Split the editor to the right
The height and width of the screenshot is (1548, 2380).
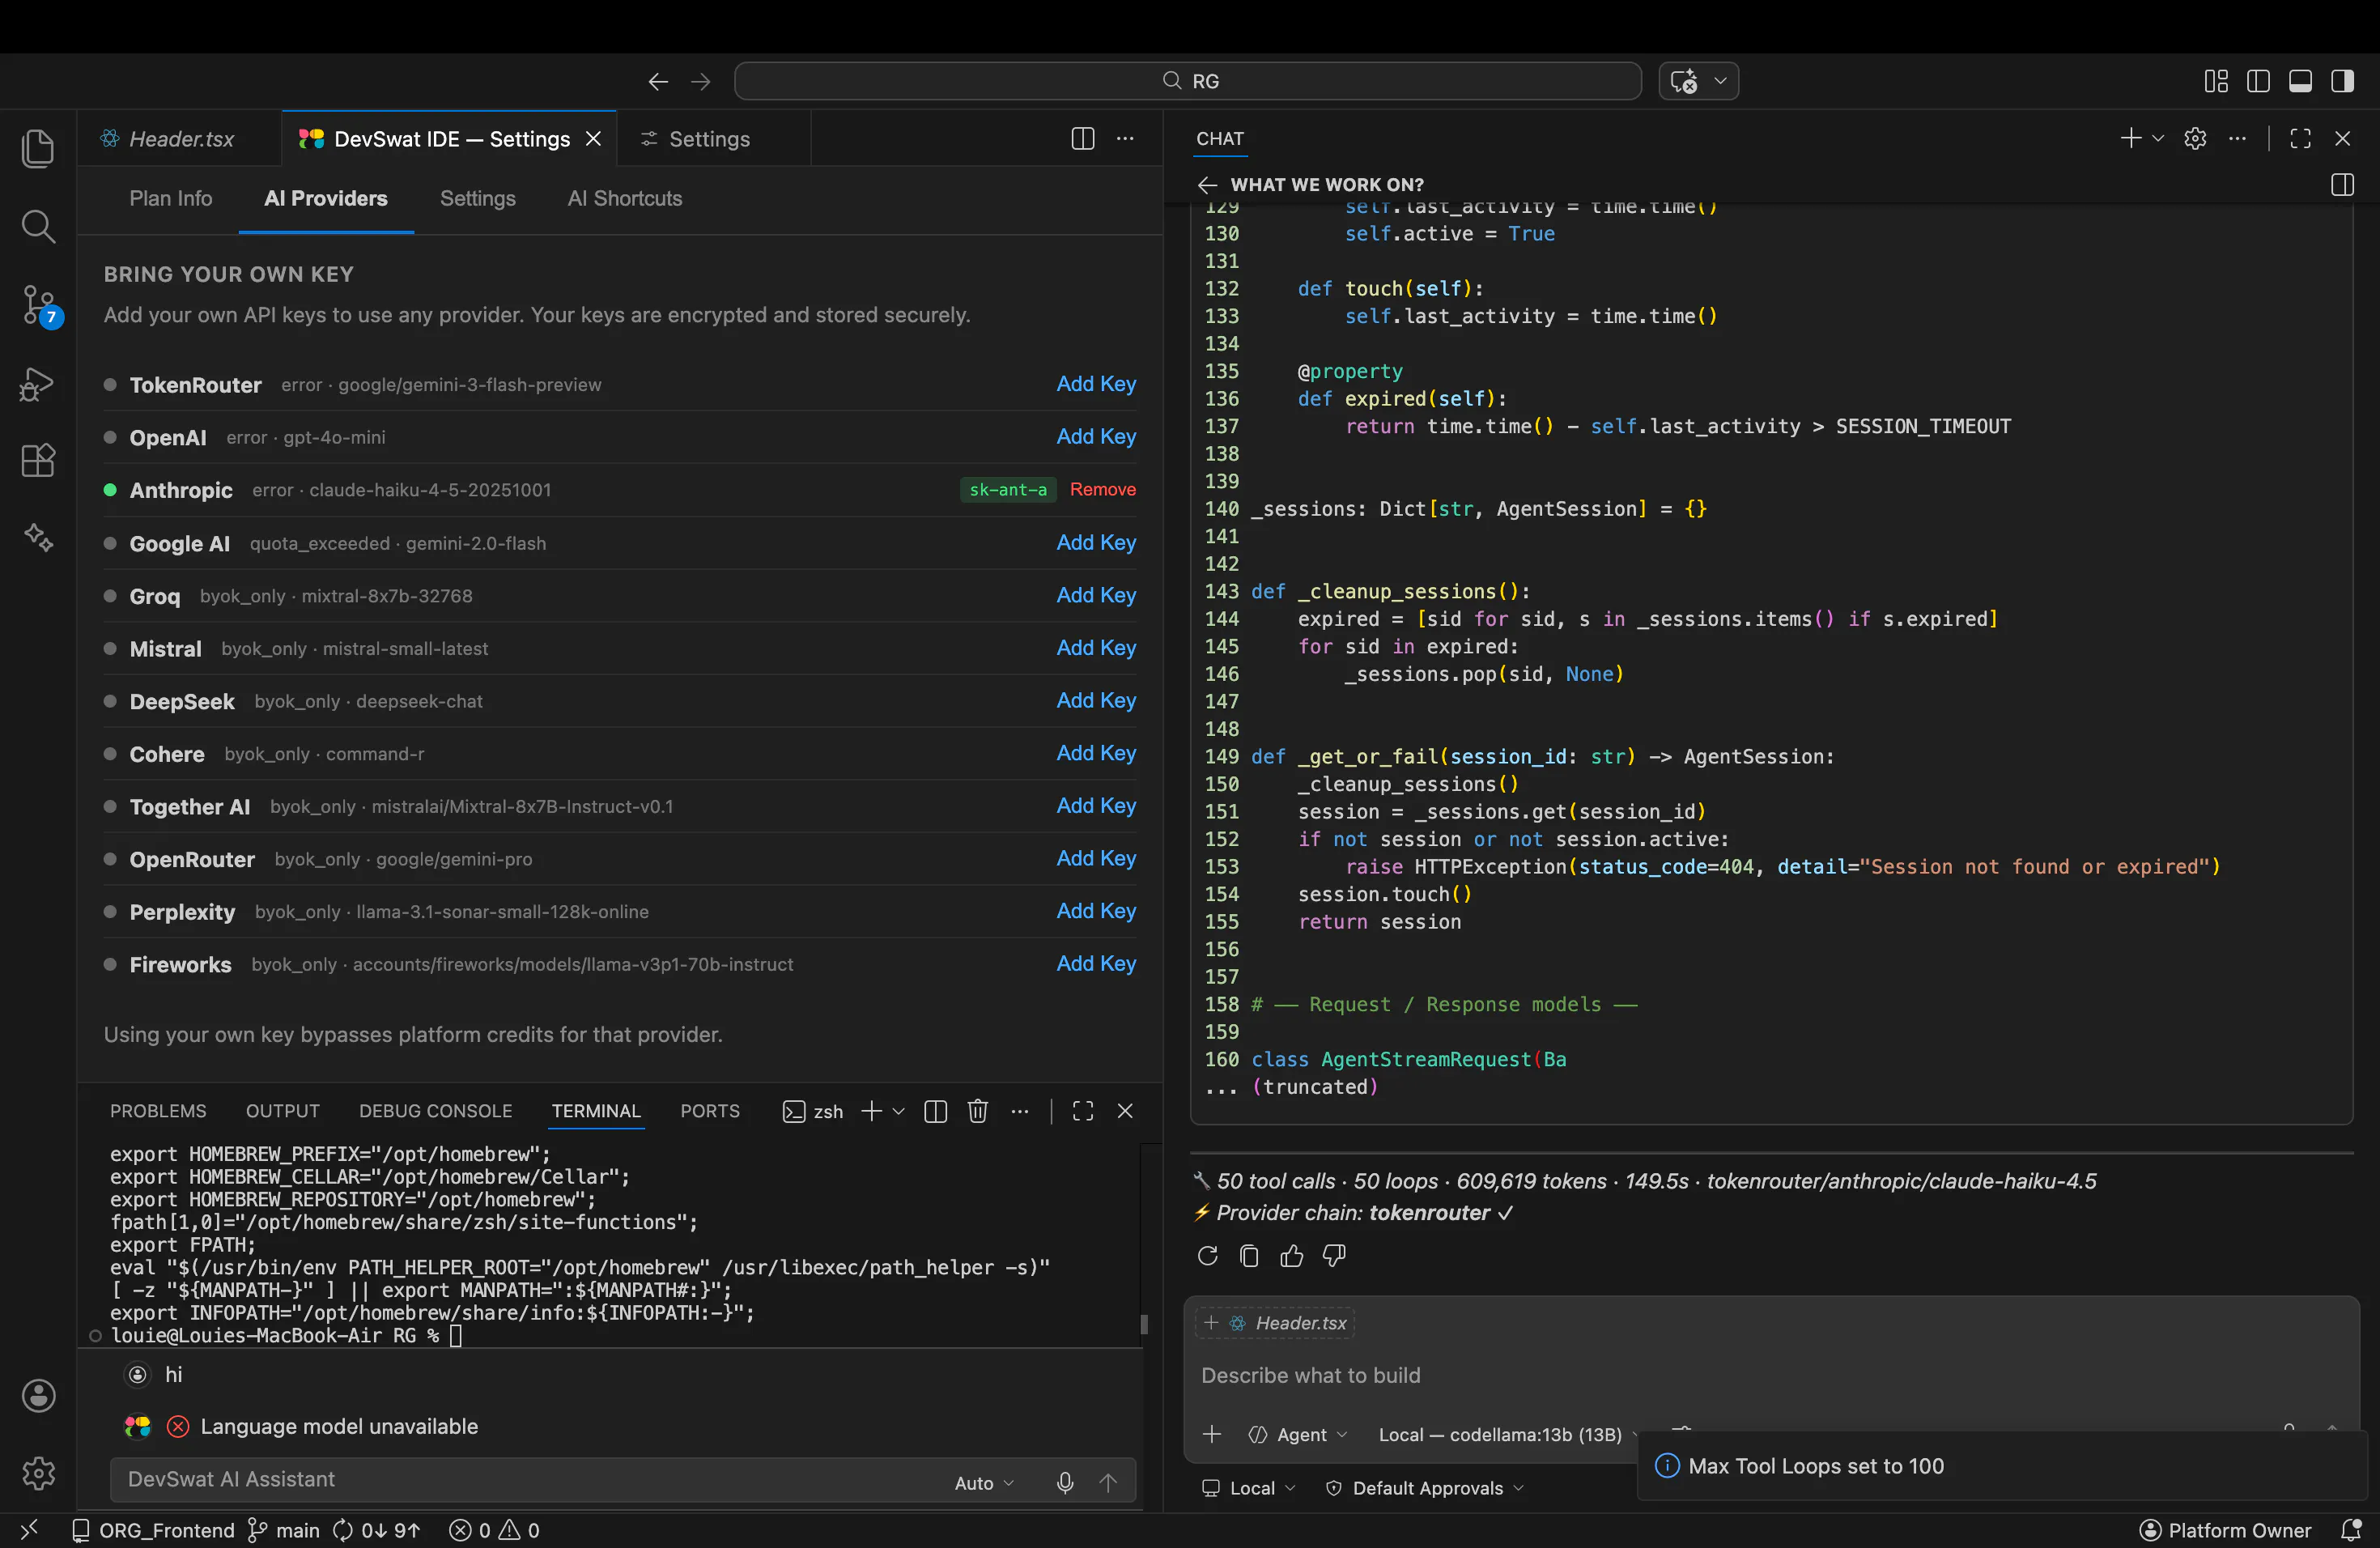coord(1082,138)
